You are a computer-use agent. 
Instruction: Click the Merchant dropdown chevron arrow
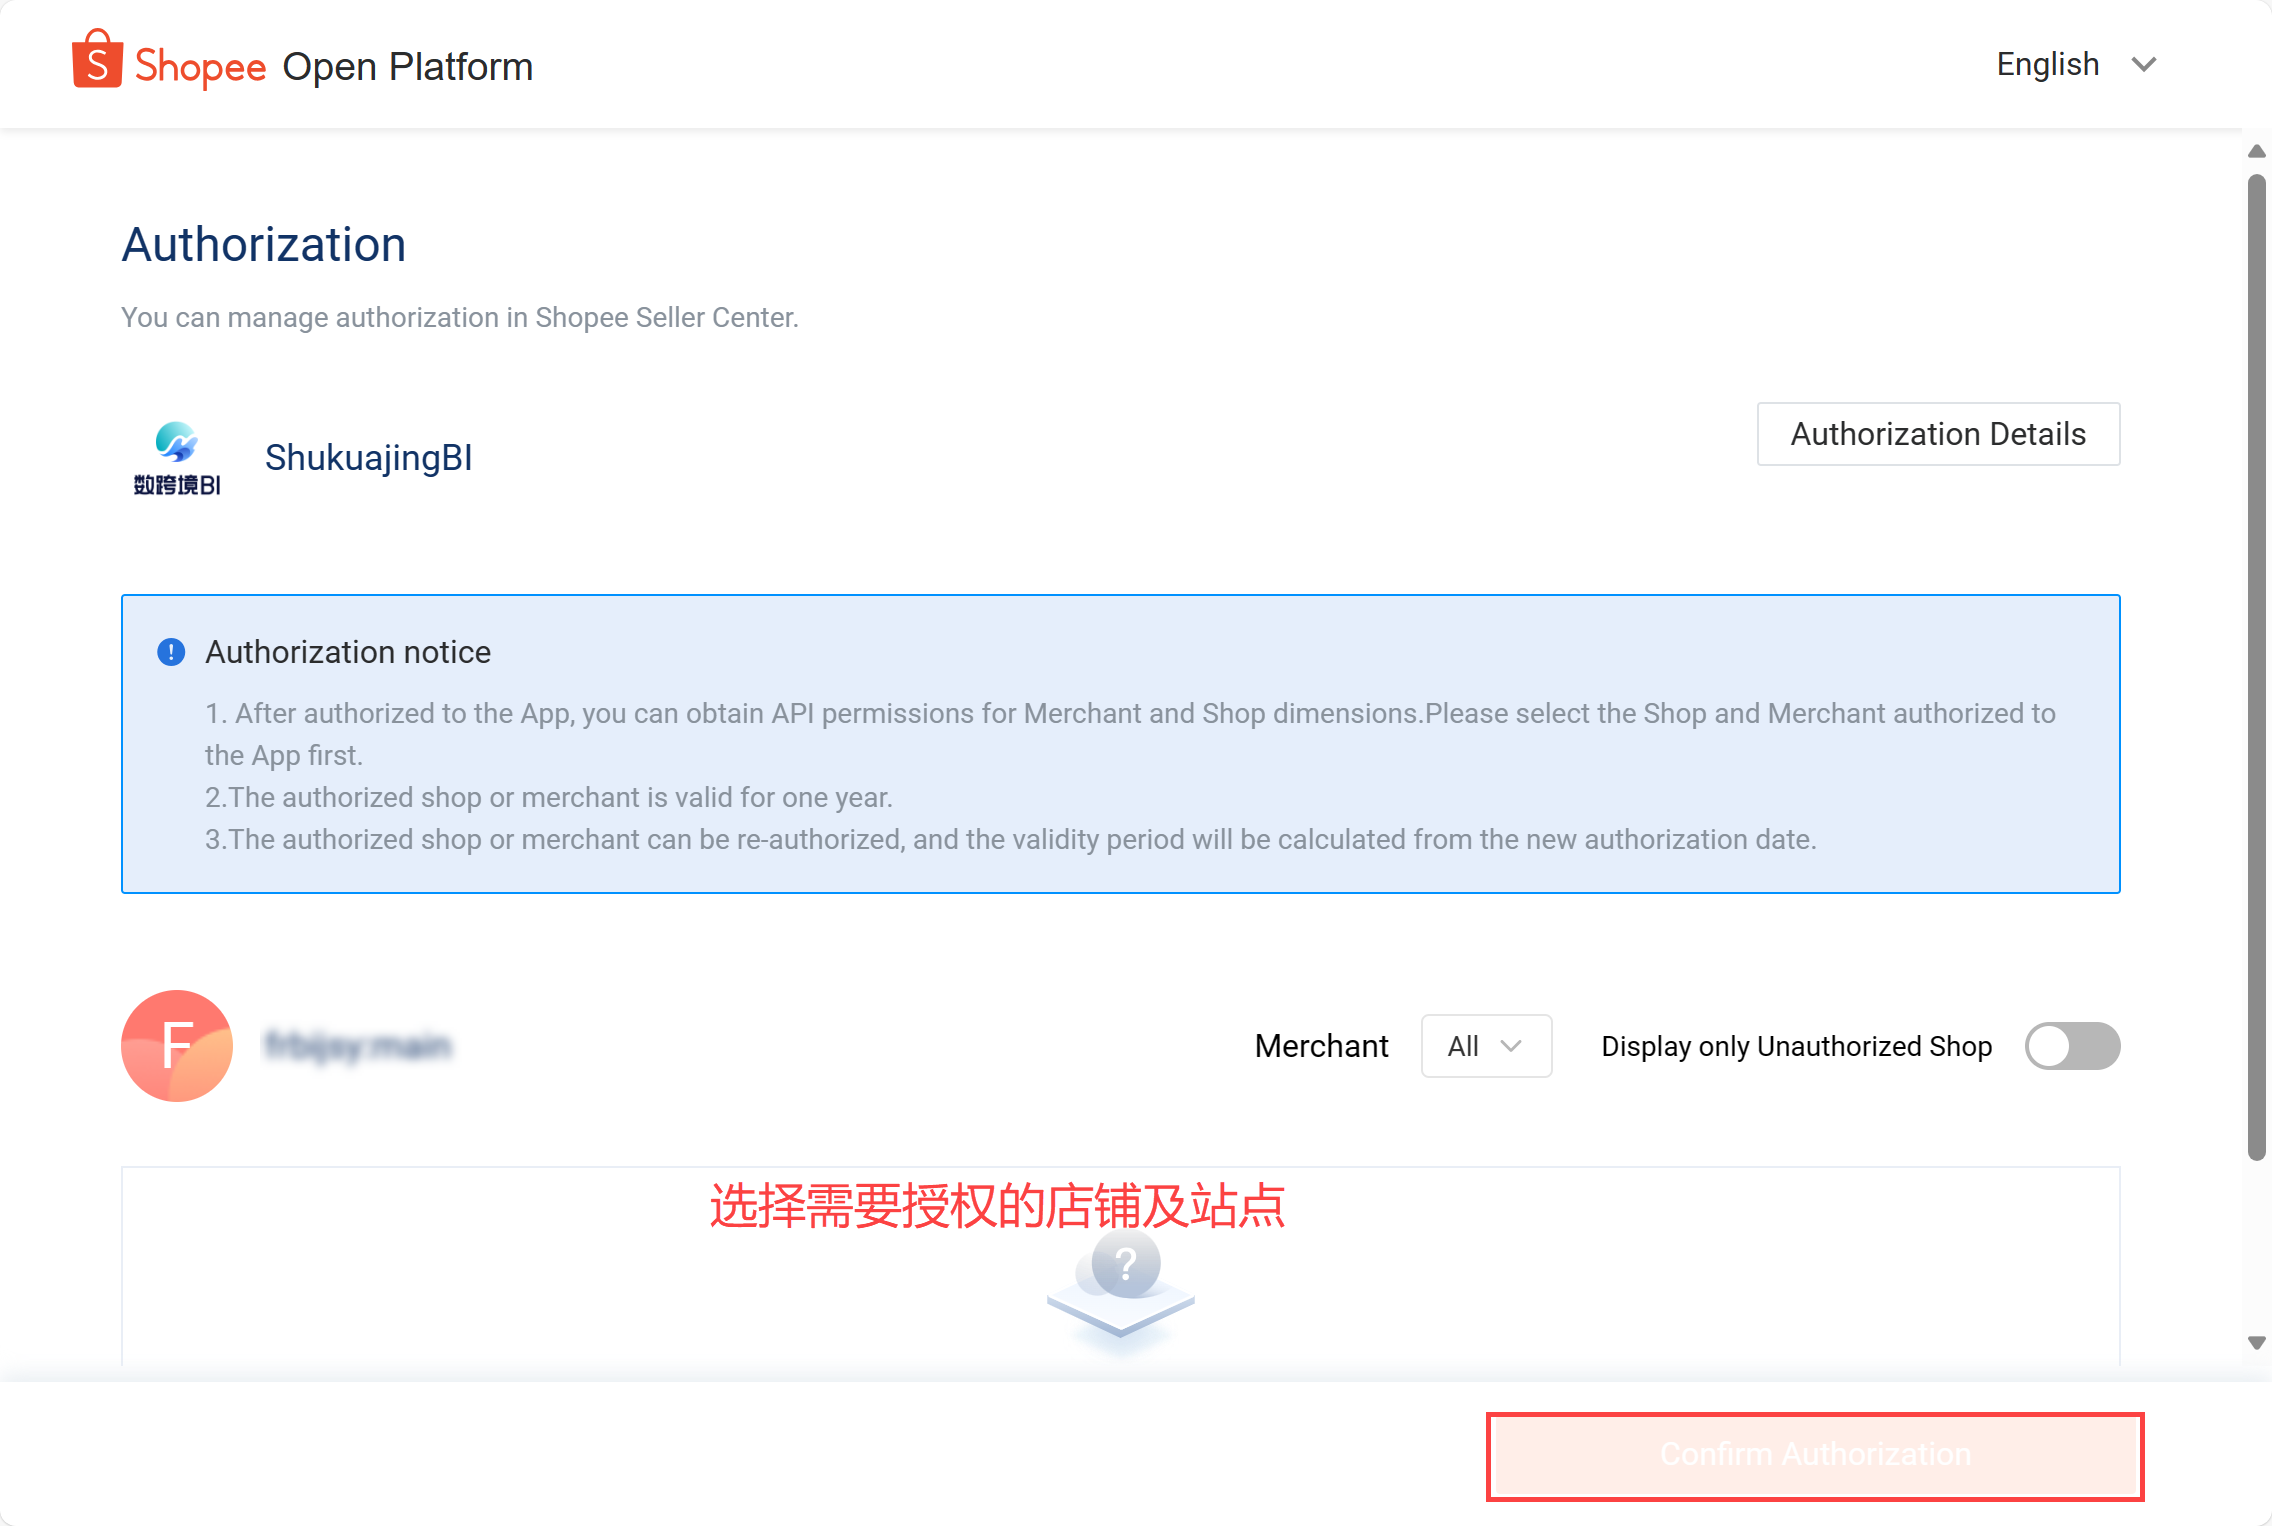(x=1511, y=1046)
